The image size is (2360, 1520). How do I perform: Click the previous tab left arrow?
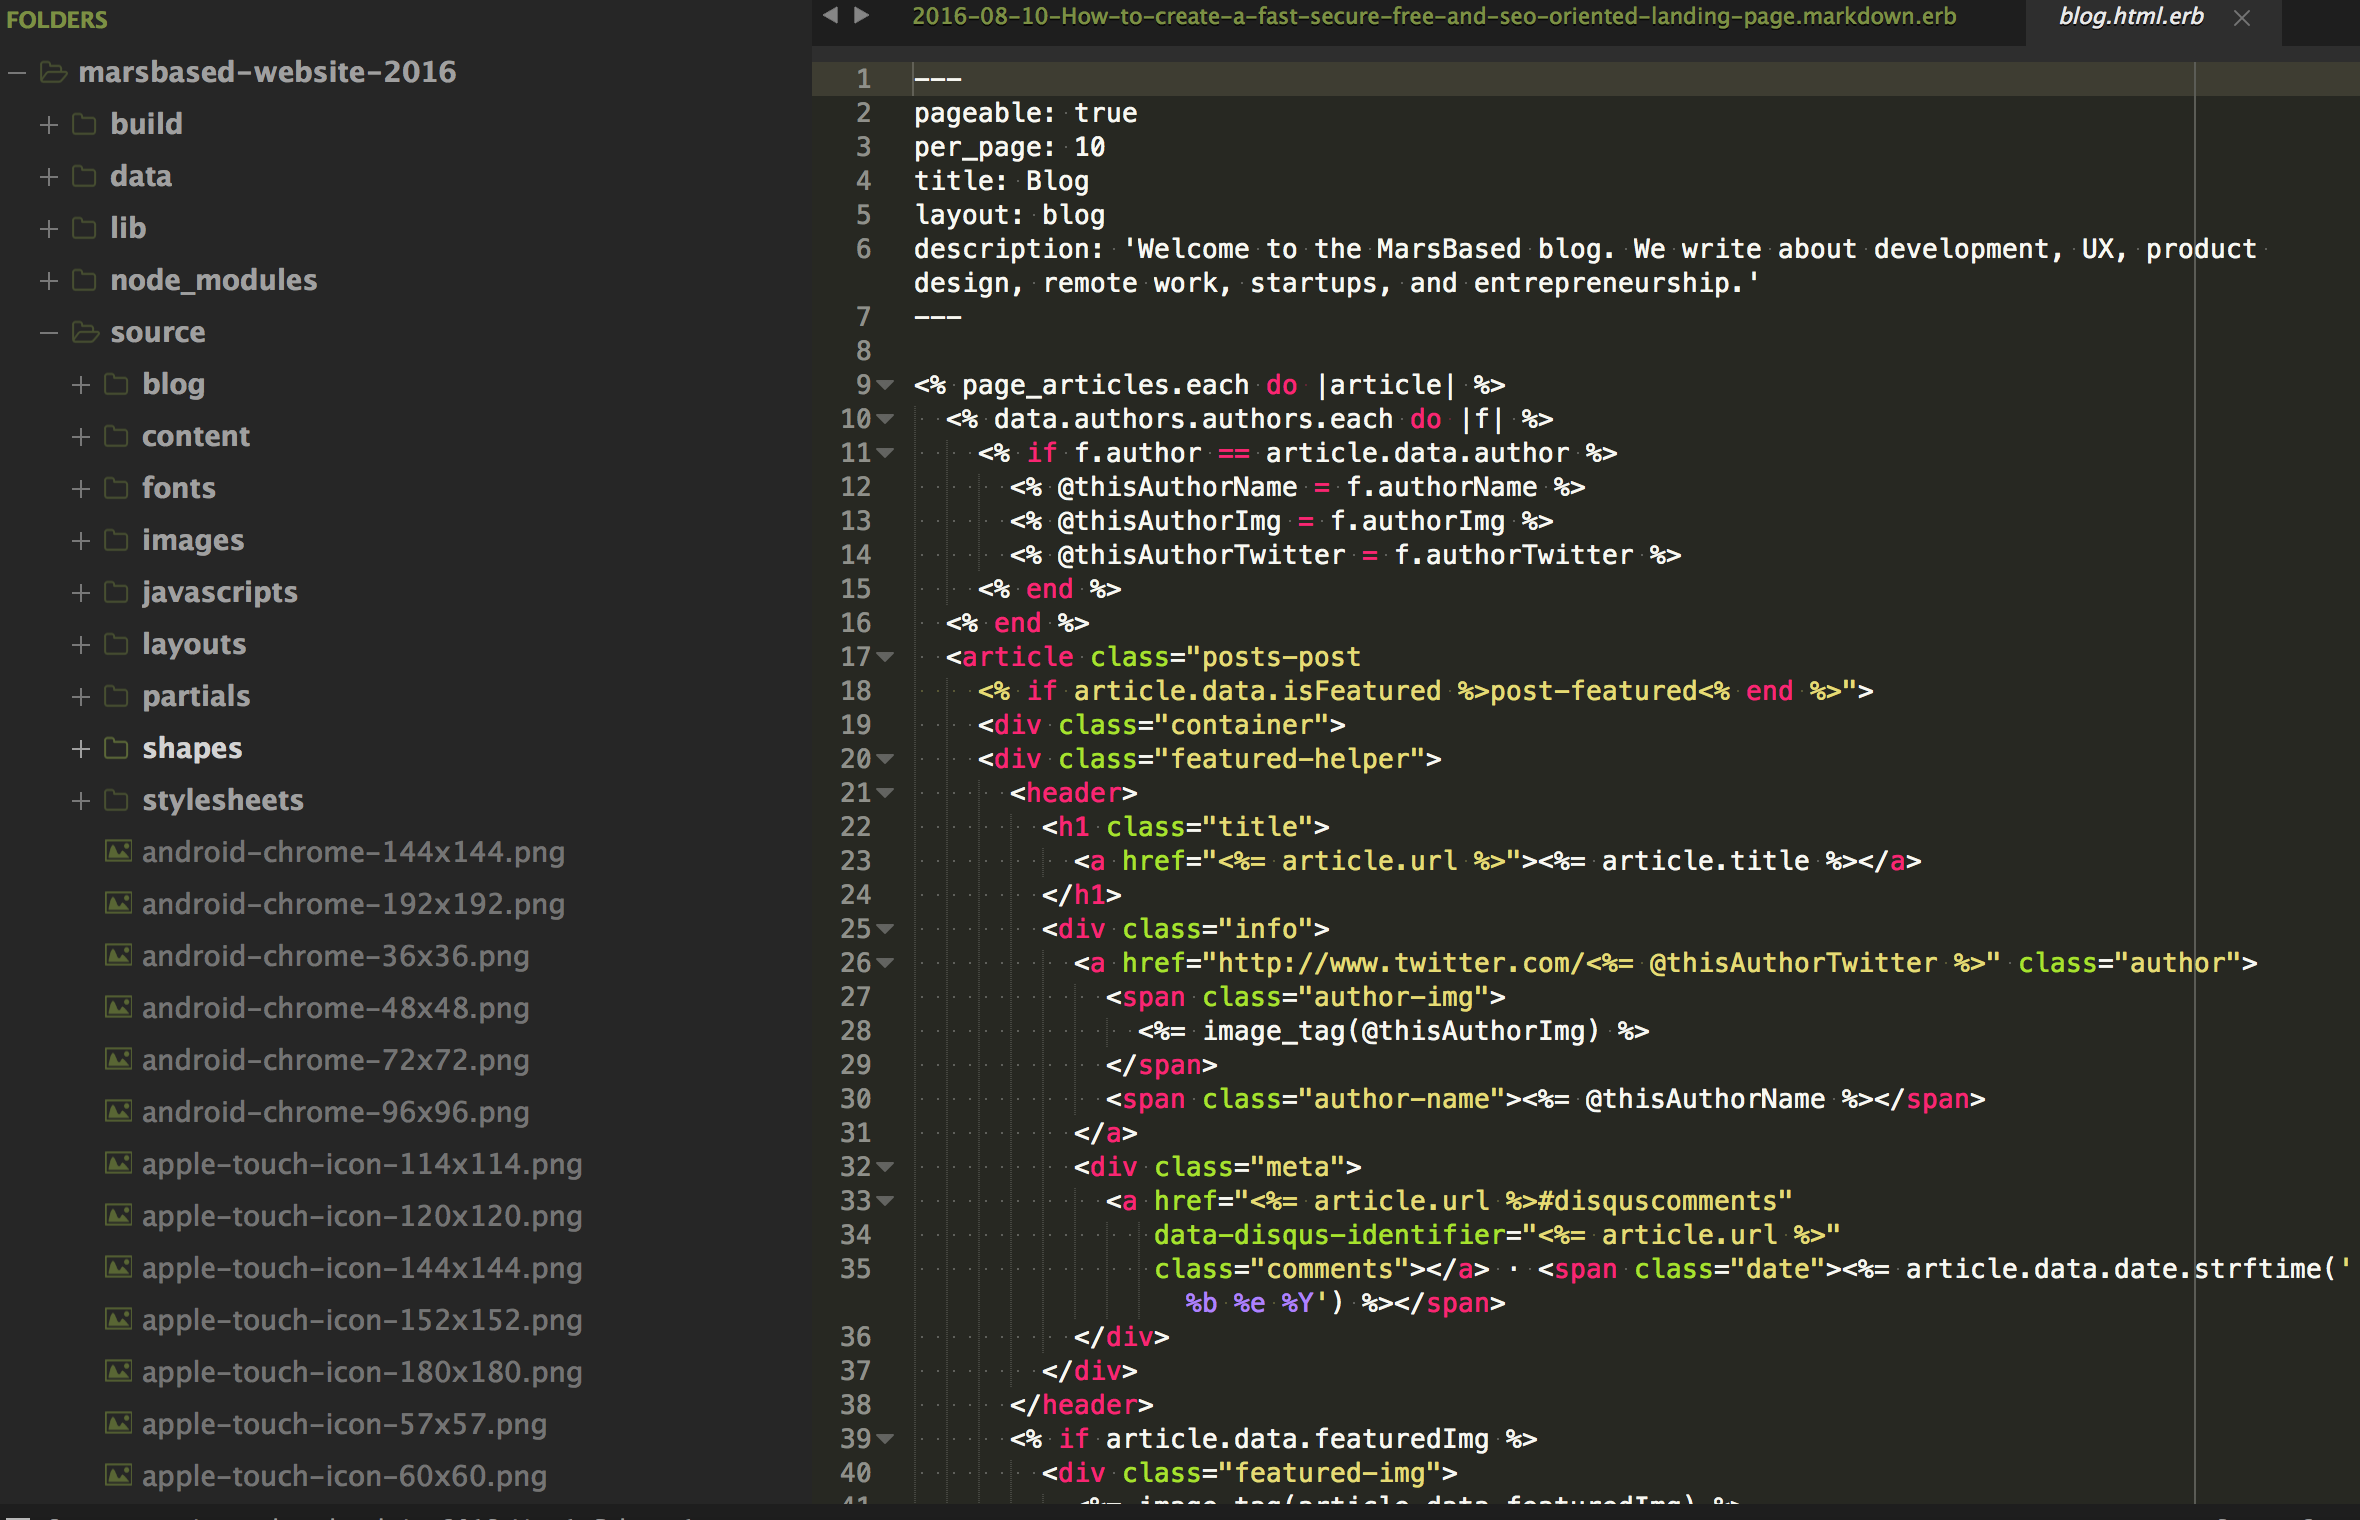(830, 15)
